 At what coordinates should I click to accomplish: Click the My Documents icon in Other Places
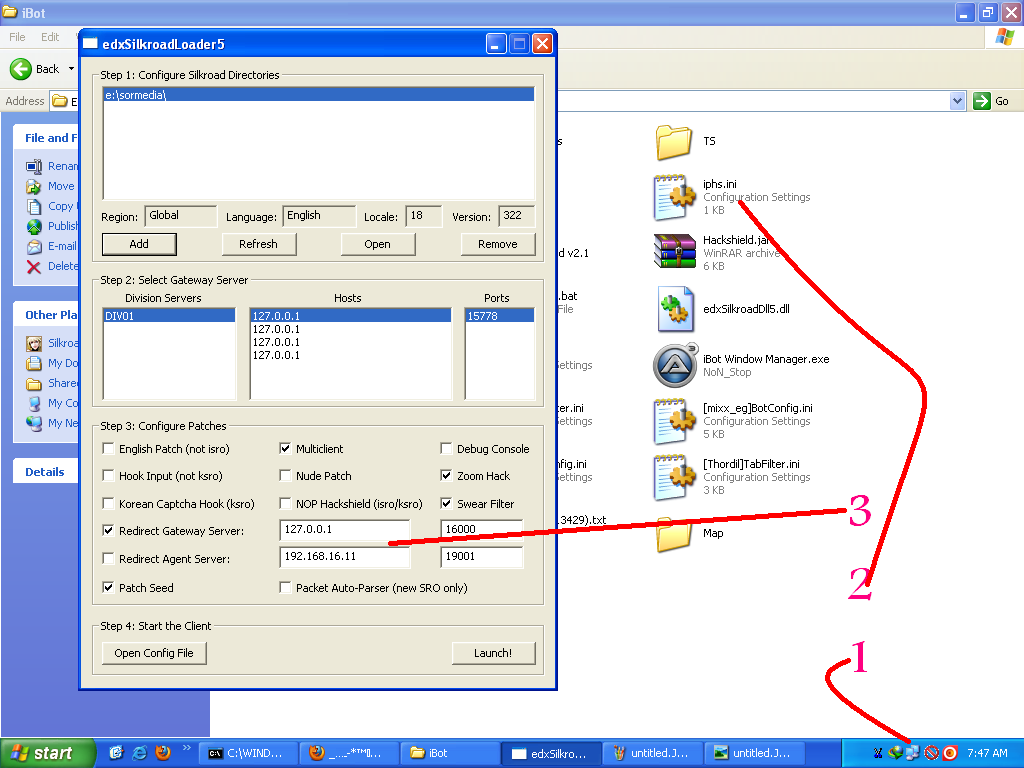coord(34,363)
